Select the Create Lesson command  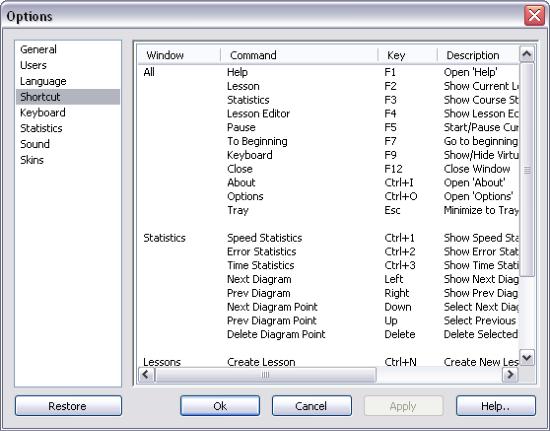[261, 362]
